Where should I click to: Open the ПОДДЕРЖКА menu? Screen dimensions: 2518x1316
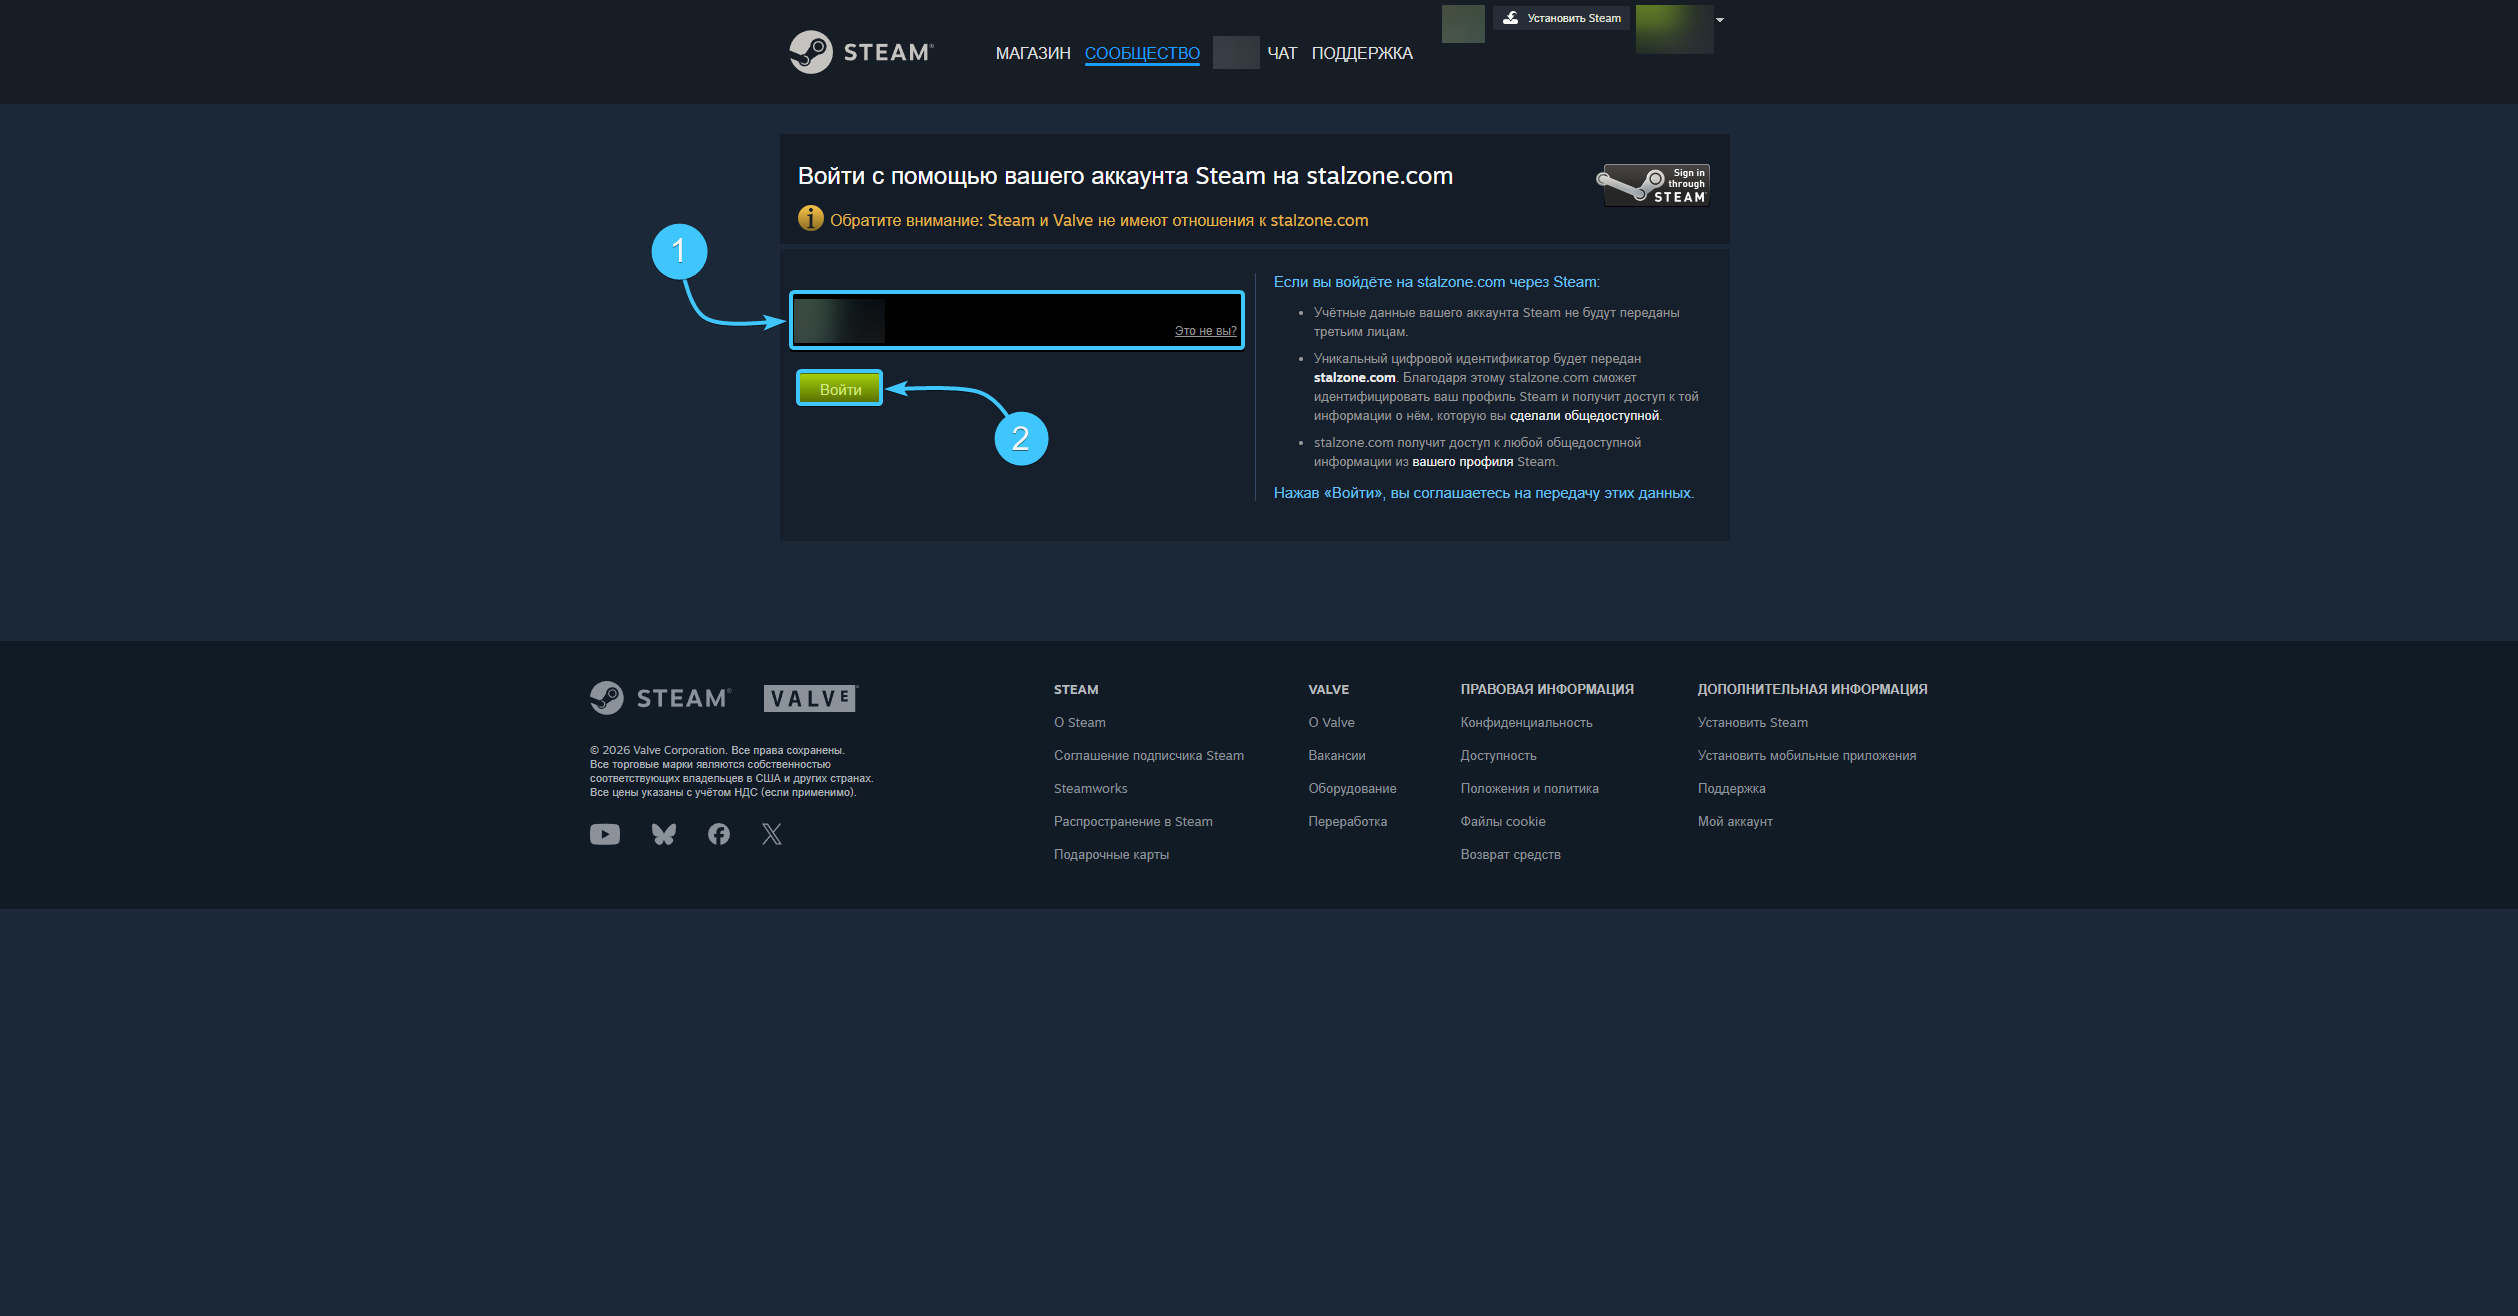point(1362,53)
